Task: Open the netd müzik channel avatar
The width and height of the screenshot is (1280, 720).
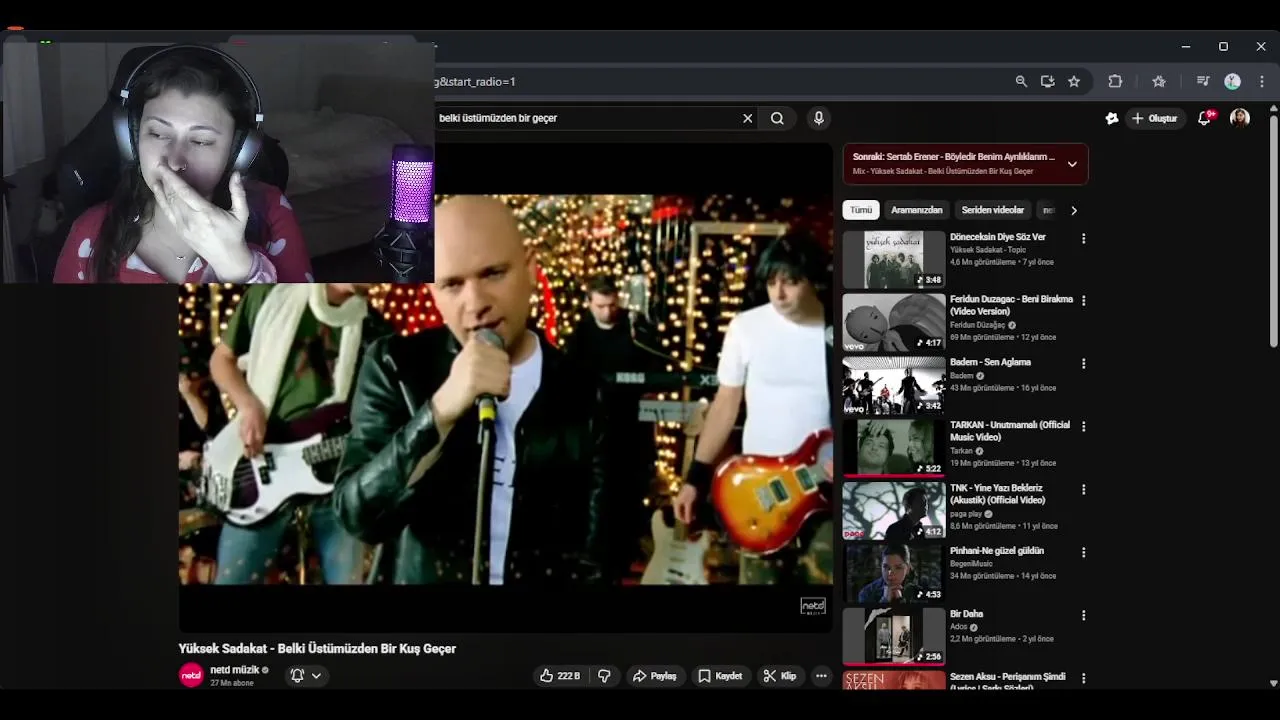Action: point(191,676)
